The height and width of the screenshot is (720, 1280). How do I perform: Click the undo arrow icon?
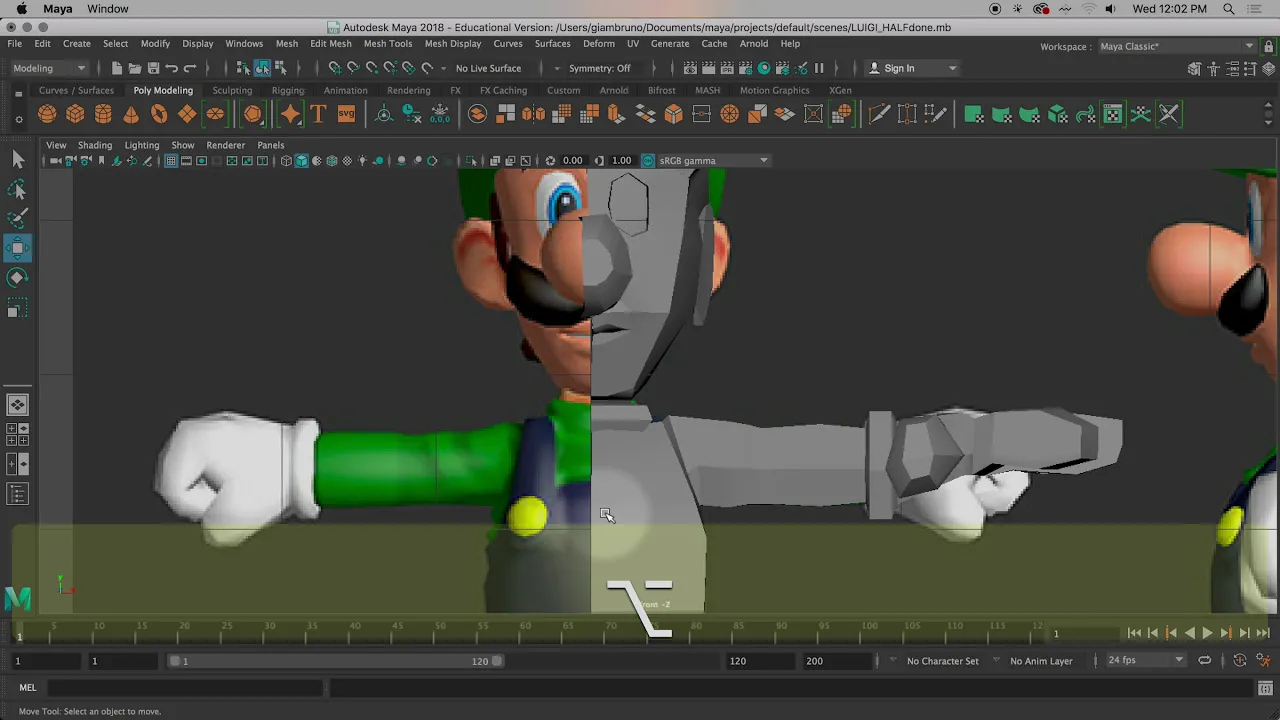(171, 68)
